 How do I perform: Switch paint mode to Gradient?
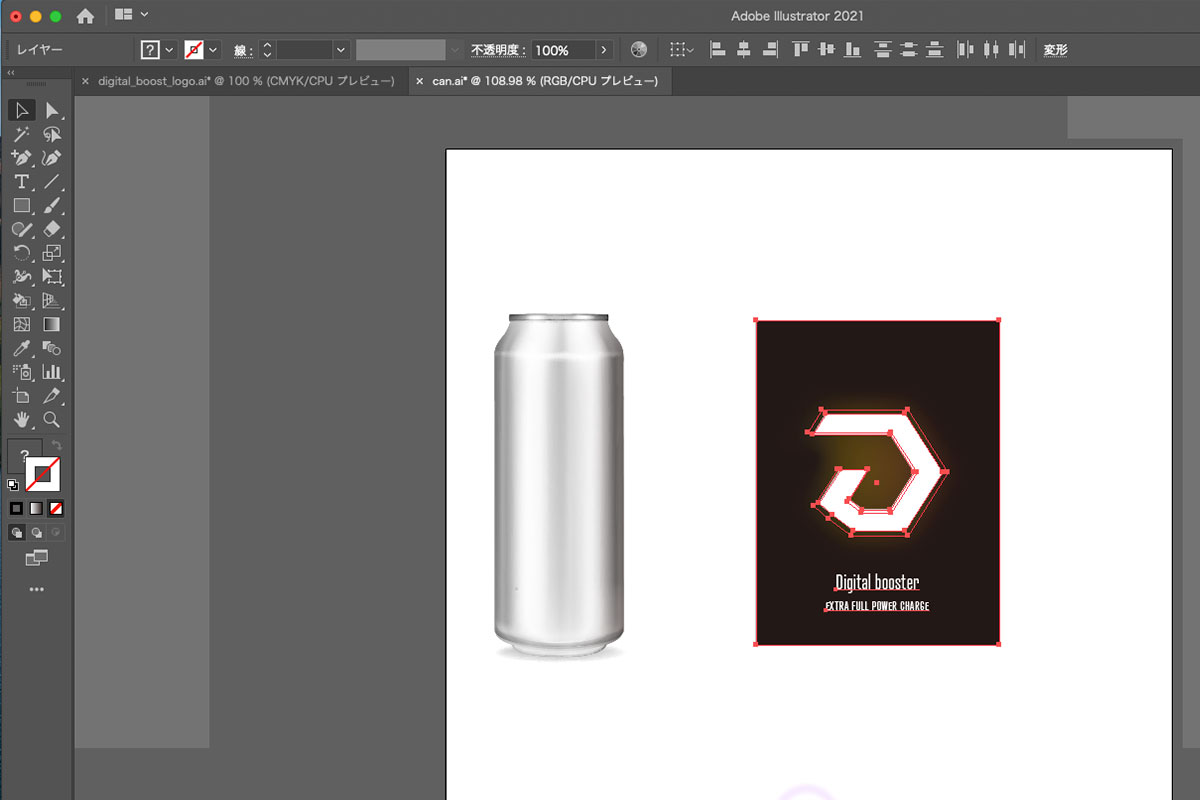[36, 508]
